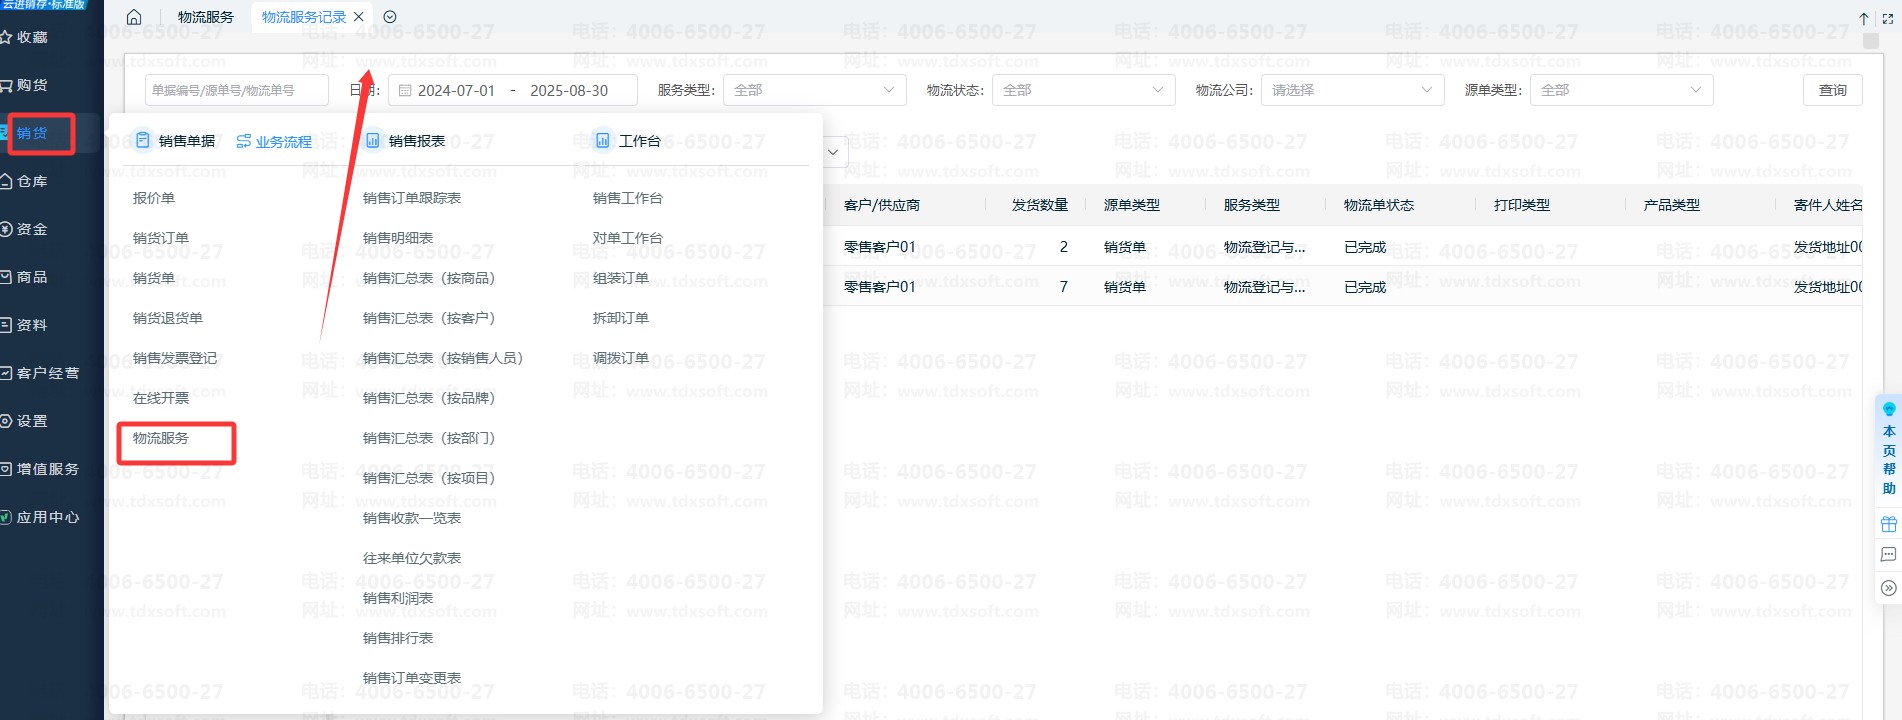Click the 本页帮助 help lightbulb
This screenshot has height=720, width=1902.
click(1888, 410)
